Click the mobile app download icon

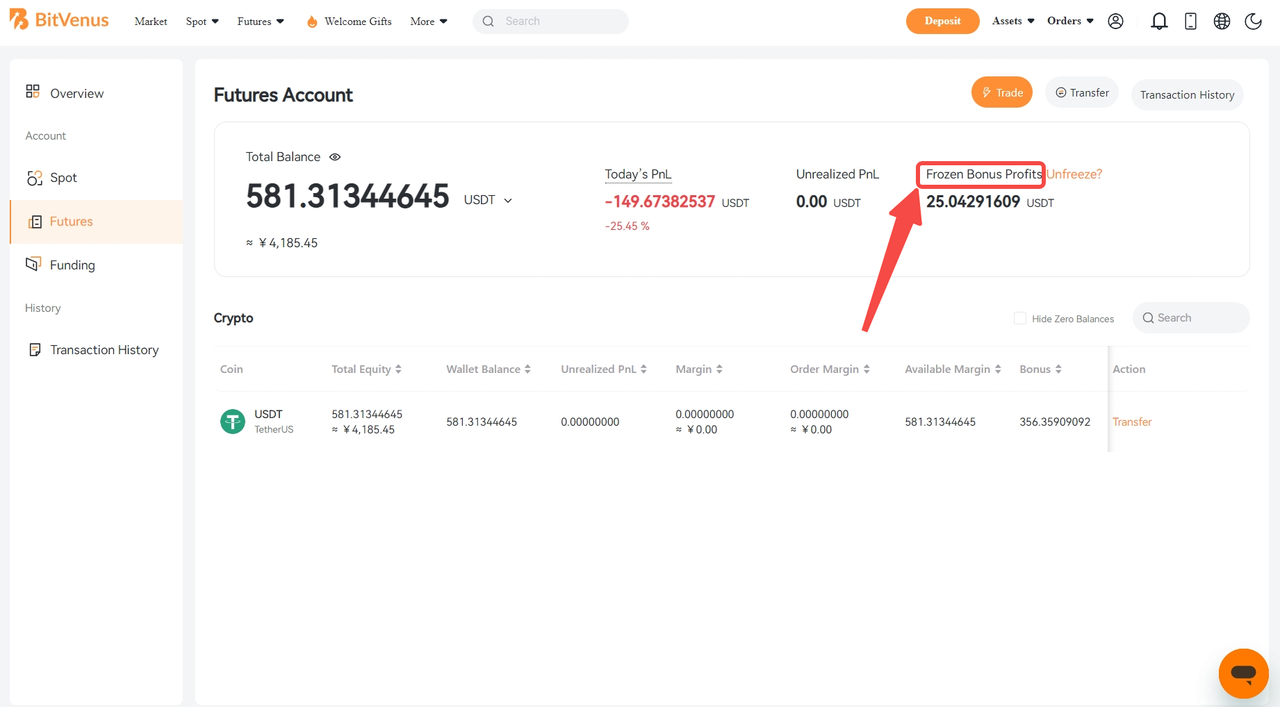[x=1190, y=21]
